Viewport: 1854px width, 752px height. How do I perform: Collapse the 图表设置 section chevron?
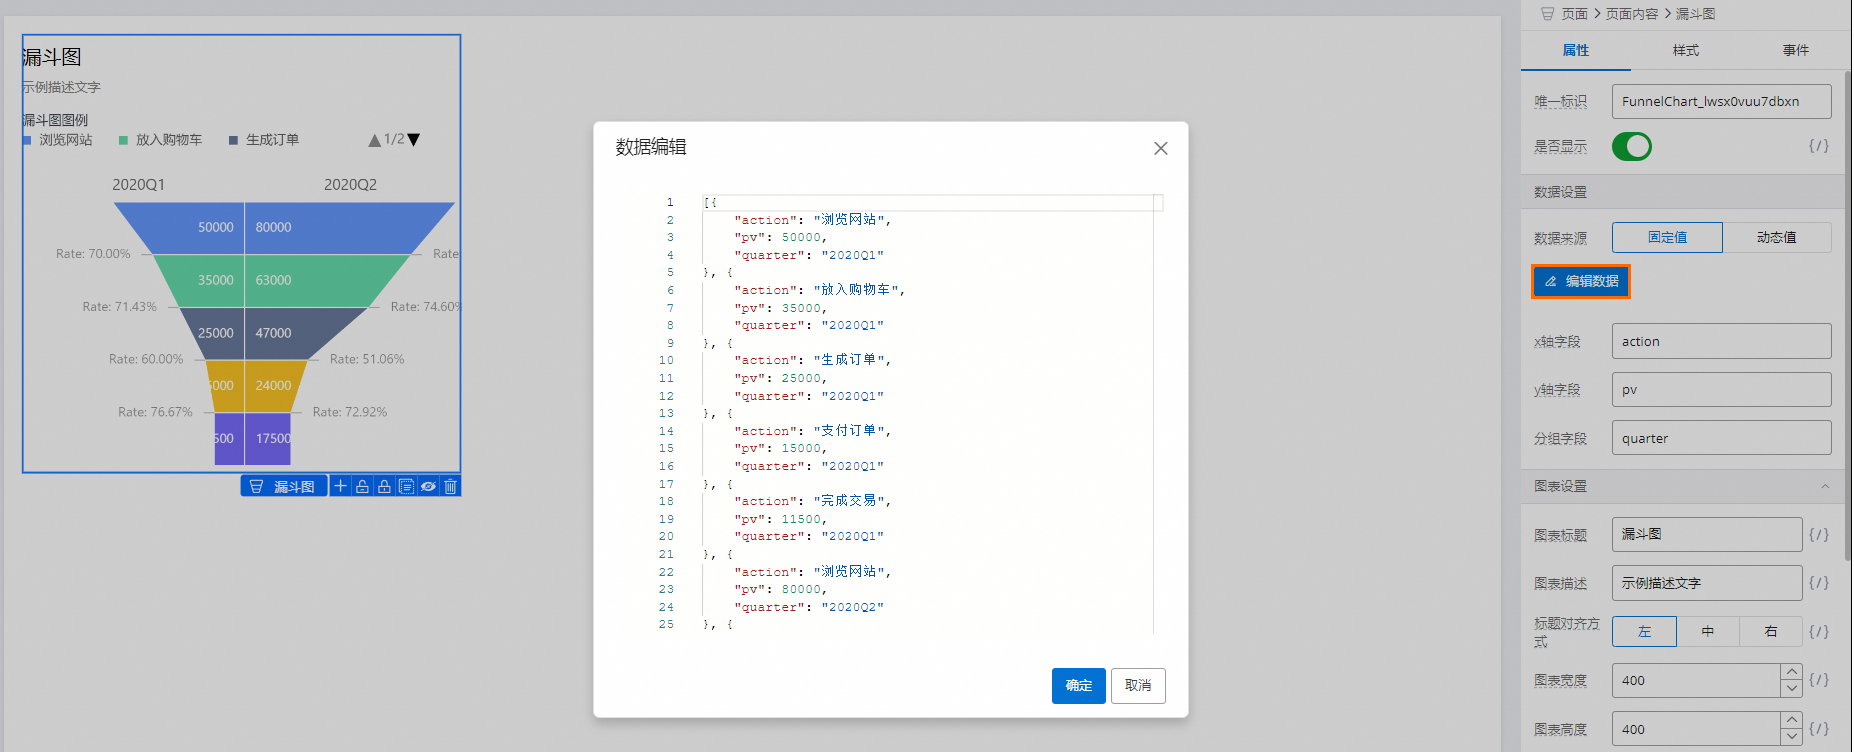[x=1825, y=486]
